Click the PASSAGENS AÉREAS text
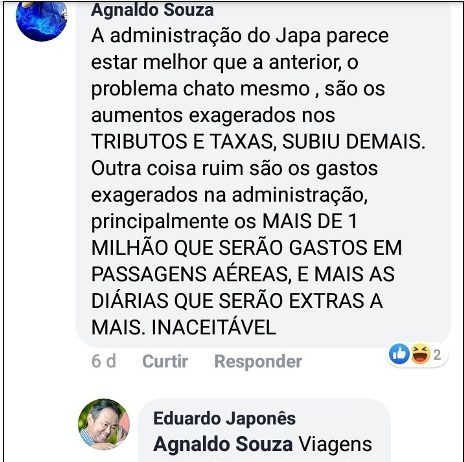The image size is (464, 462). tap(189, 274)
